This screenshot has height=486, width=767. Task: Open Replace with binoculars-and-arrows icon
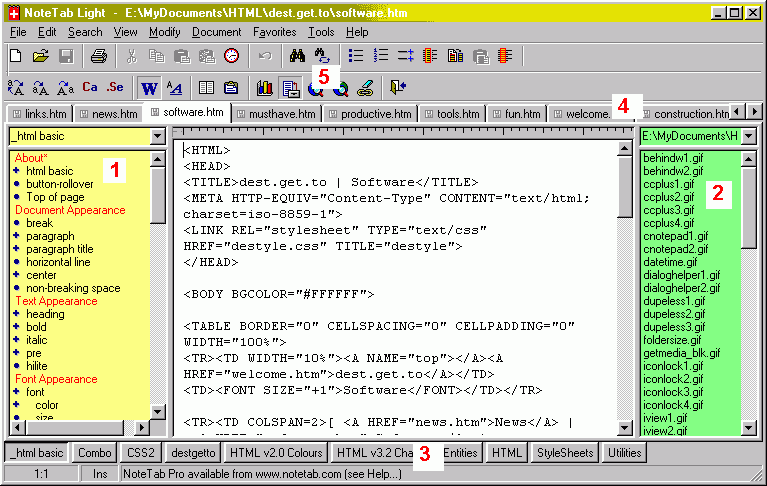point(322,56)
